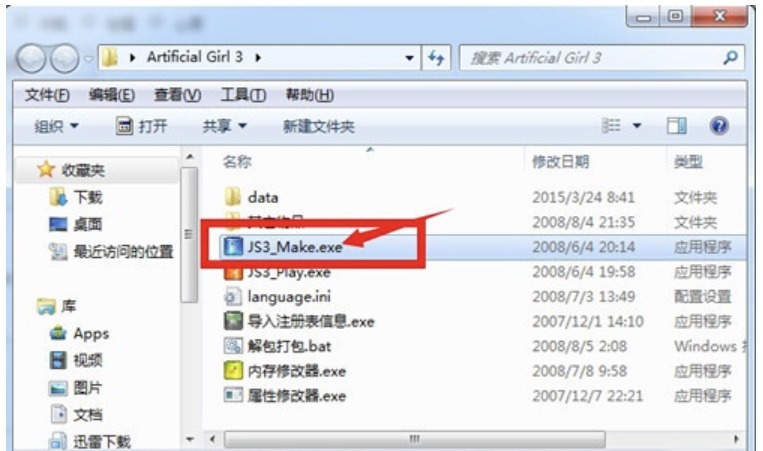Select the JS3_Play.exe application icon

pyautogui.click(x=233, y=272)
